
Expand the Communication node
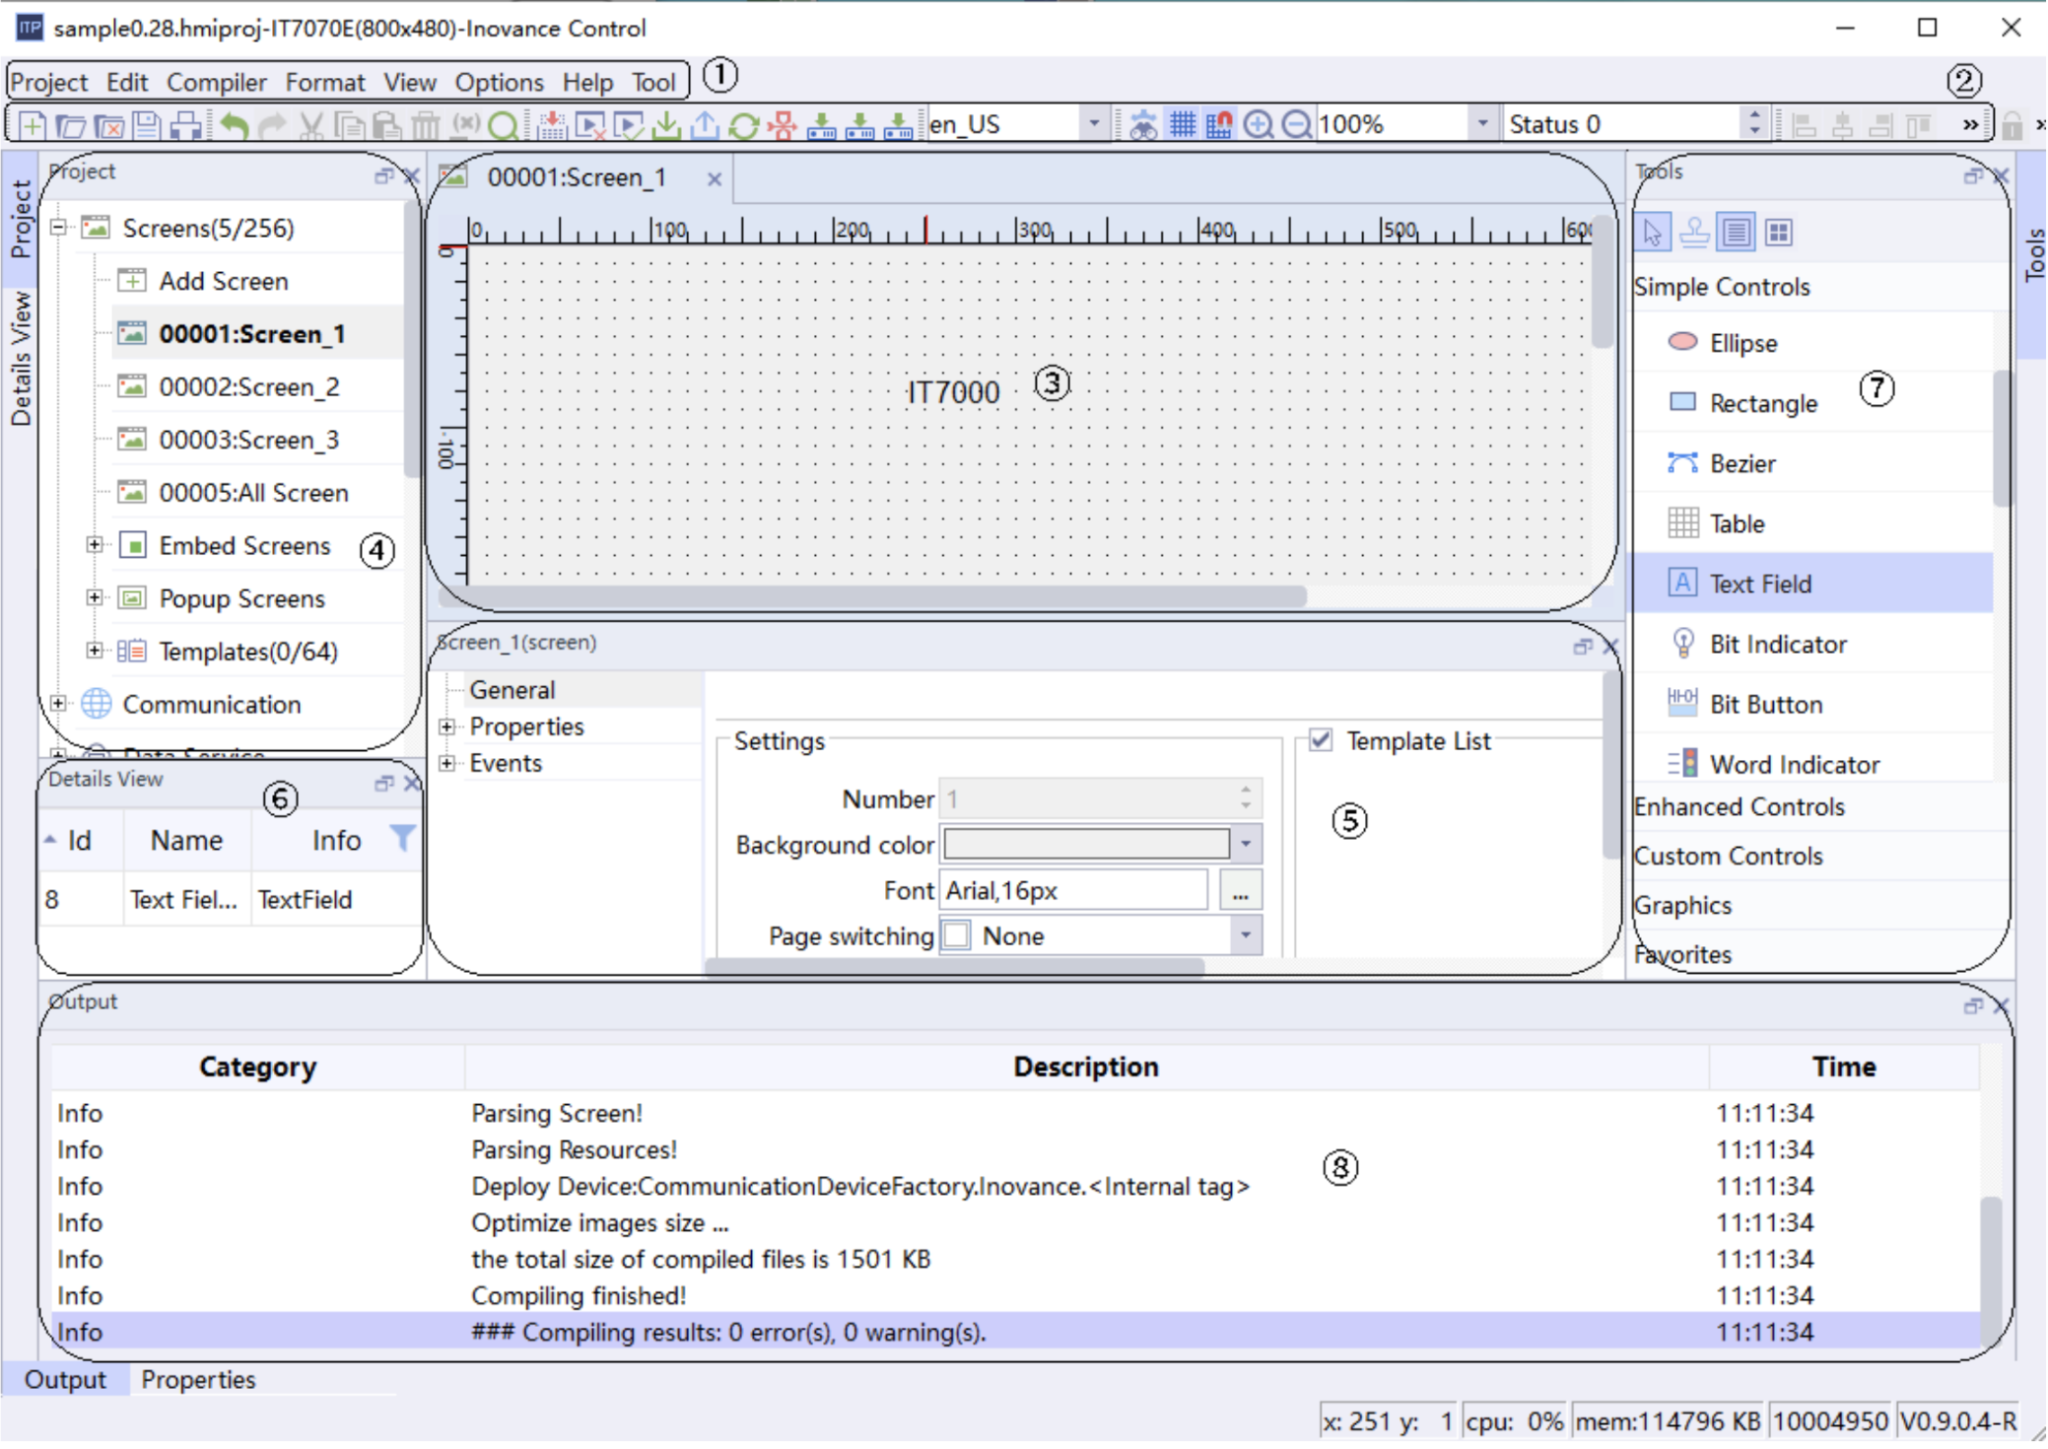point(59,704)
